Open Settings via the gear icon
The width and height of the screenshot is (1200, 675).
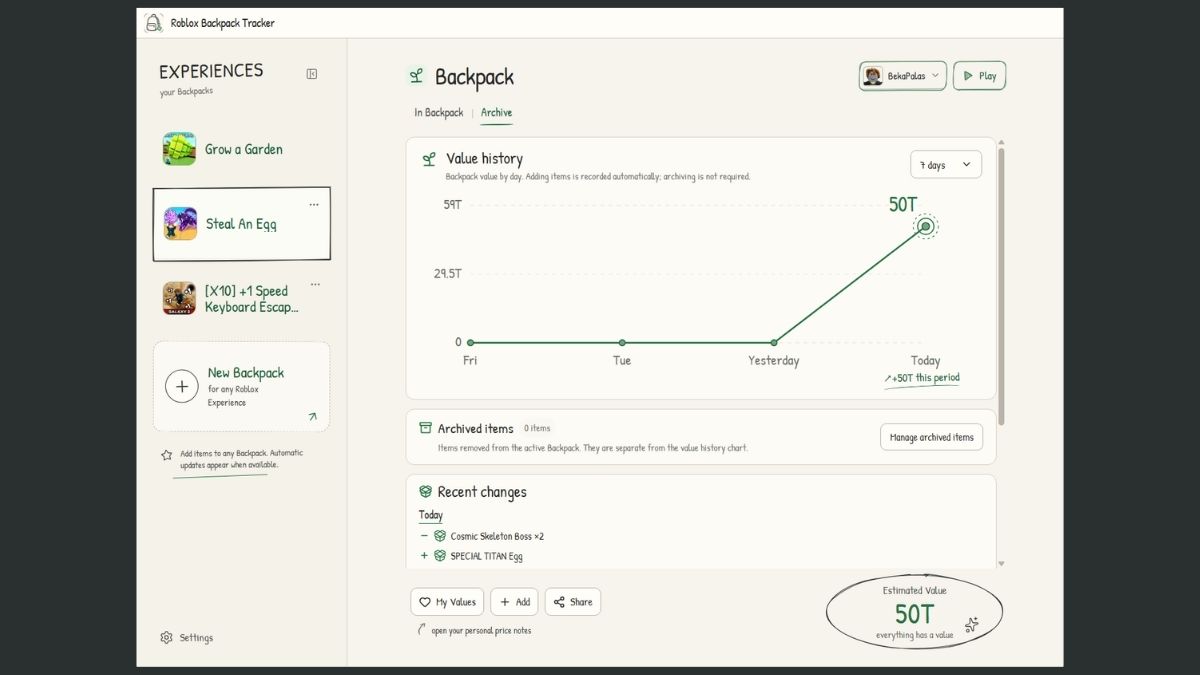click(x=166, y=638)
